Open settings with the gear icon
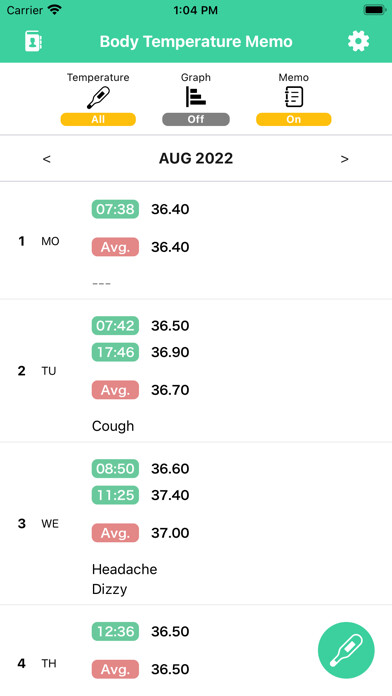Image resolution: width=392 pixels, height=696 pixels. [358, 41]
